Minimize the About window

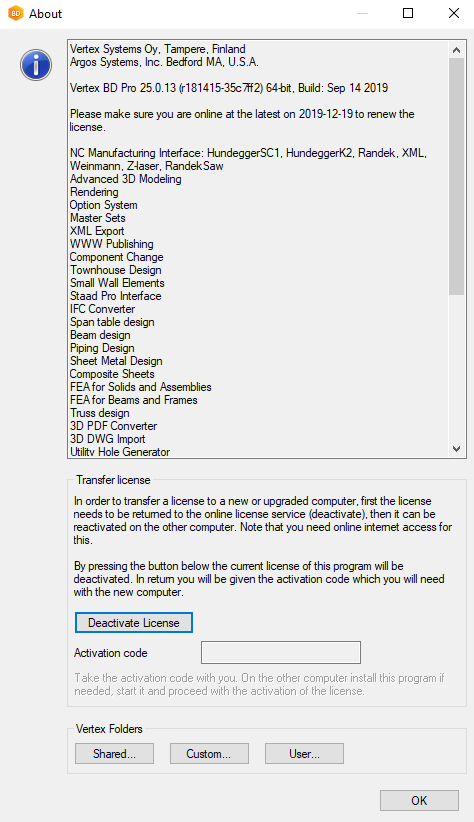pos(362,14)
